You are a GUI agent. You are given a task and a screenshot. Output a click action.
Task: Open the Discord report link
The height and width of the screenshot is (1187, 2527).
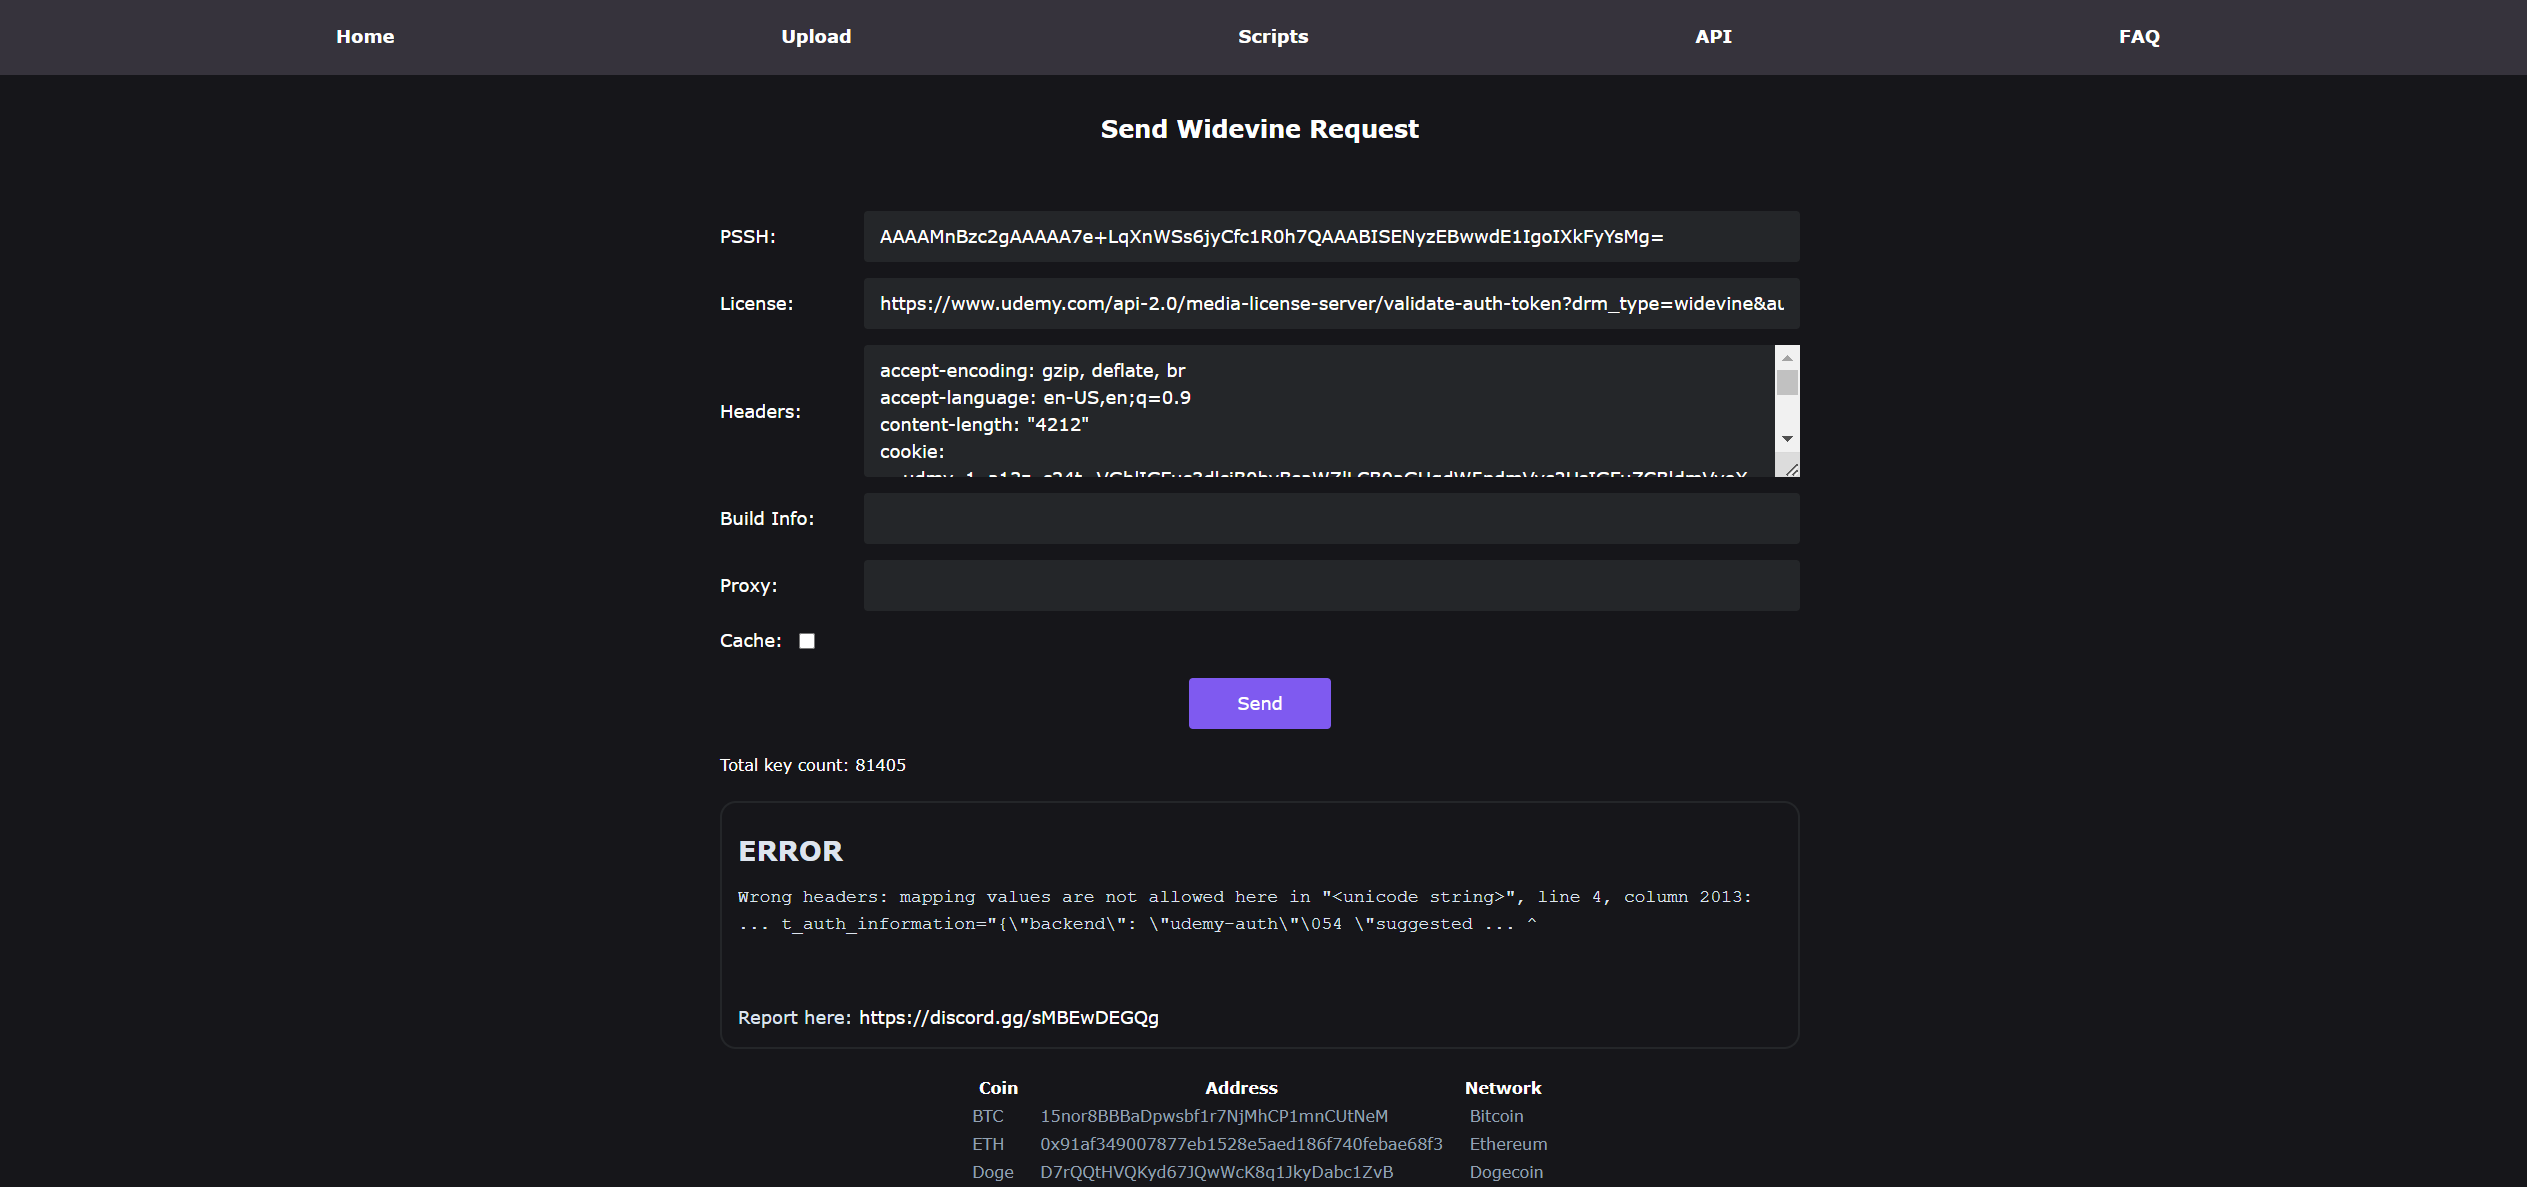1008,1017
